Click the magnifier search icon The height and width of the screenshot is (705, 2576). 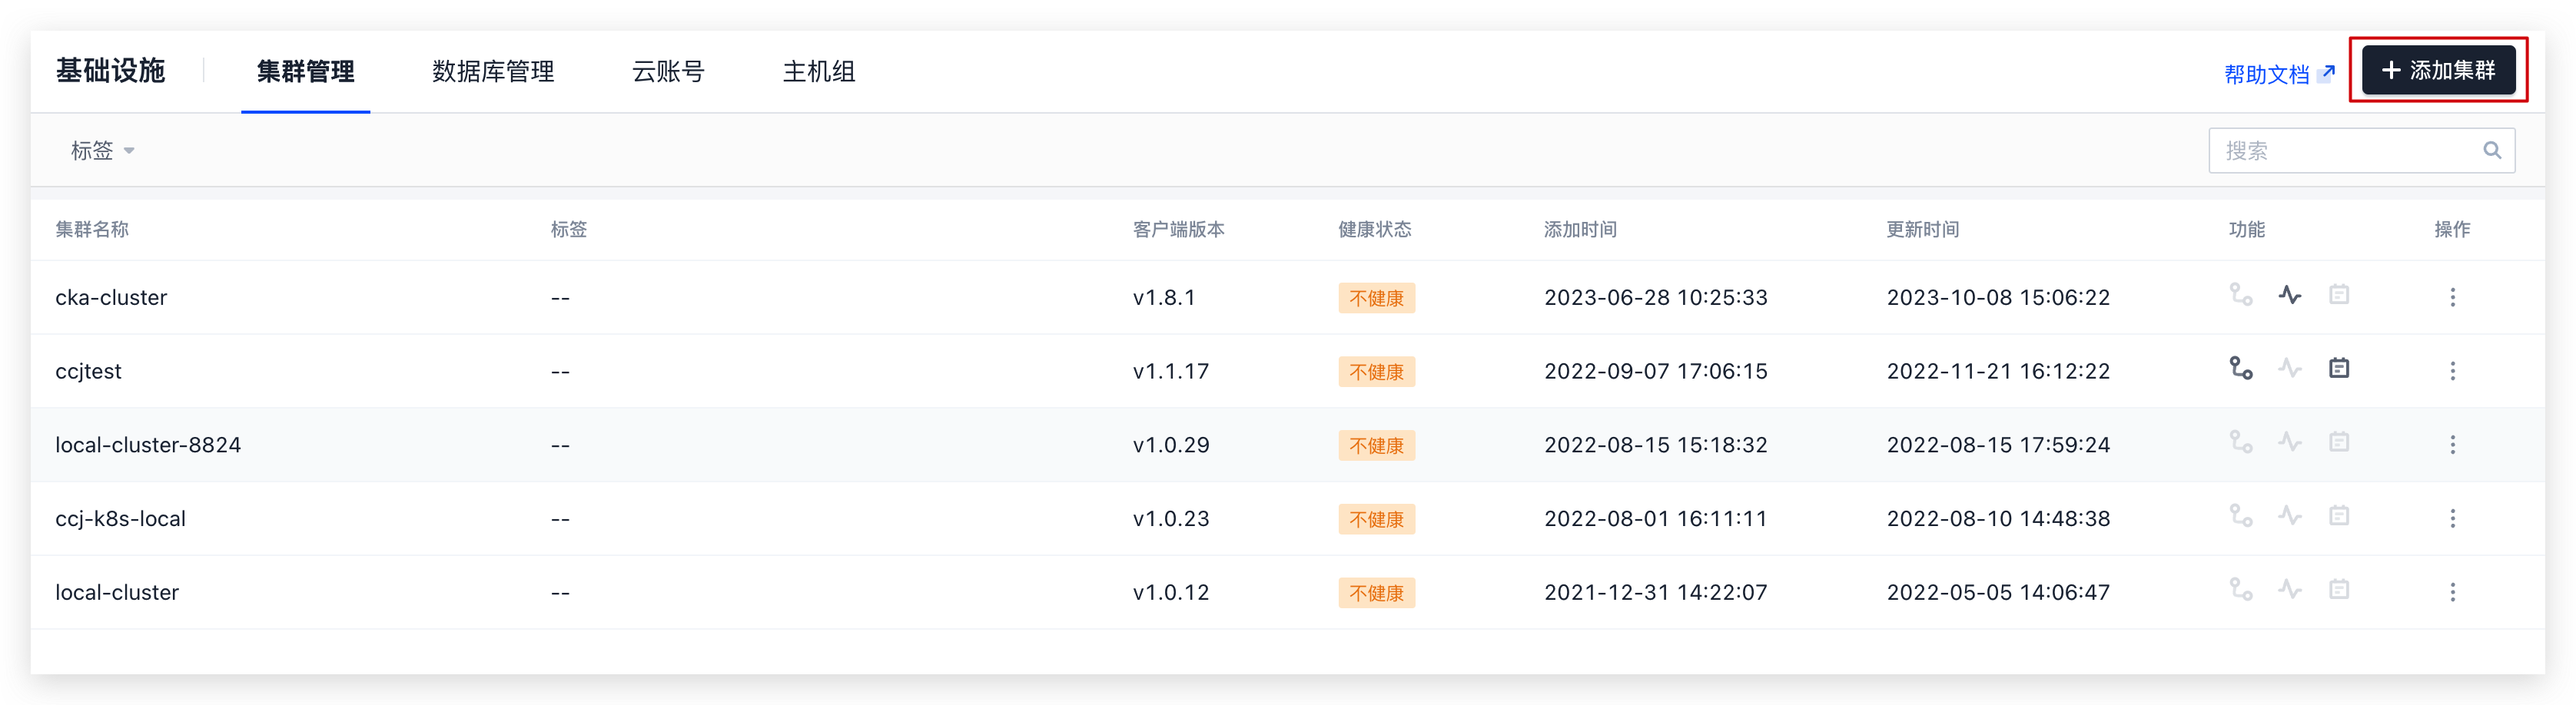(2492, 150)
